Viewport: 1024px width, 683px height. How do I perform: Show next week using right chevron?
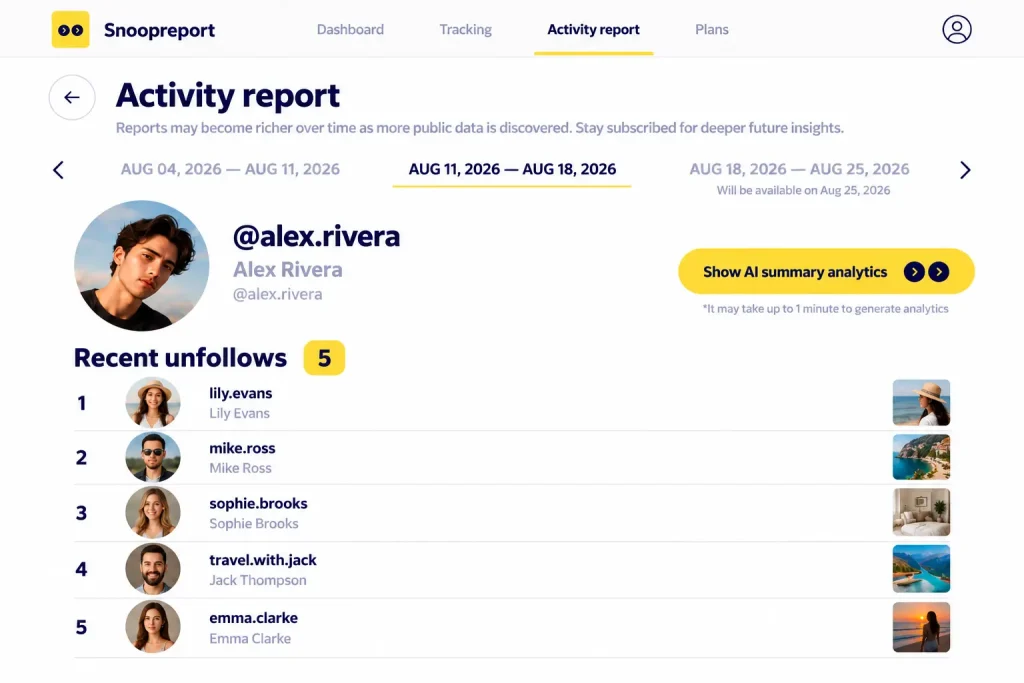(x=965, y=170)
